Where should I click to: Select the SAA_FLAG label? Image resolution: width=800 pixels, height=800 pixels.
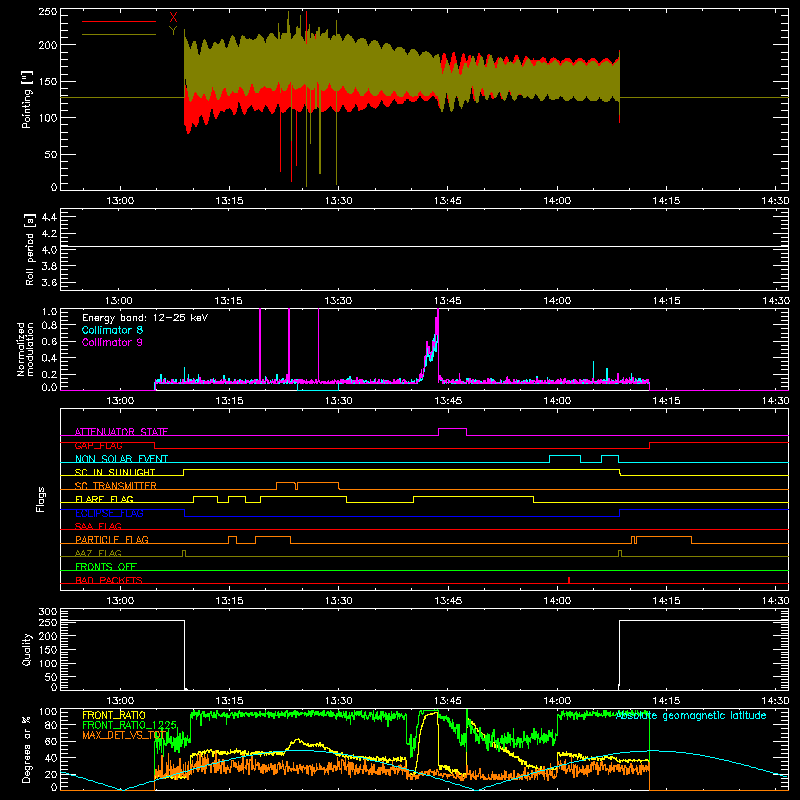(x=98, y=526)
